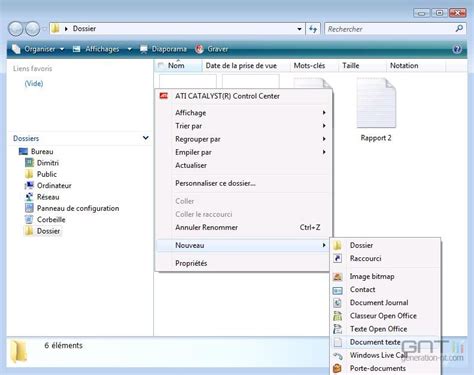Toggle the checkbox in the Nom column header
The height and width of the screenshot is (375, 474).
(161, 66)
